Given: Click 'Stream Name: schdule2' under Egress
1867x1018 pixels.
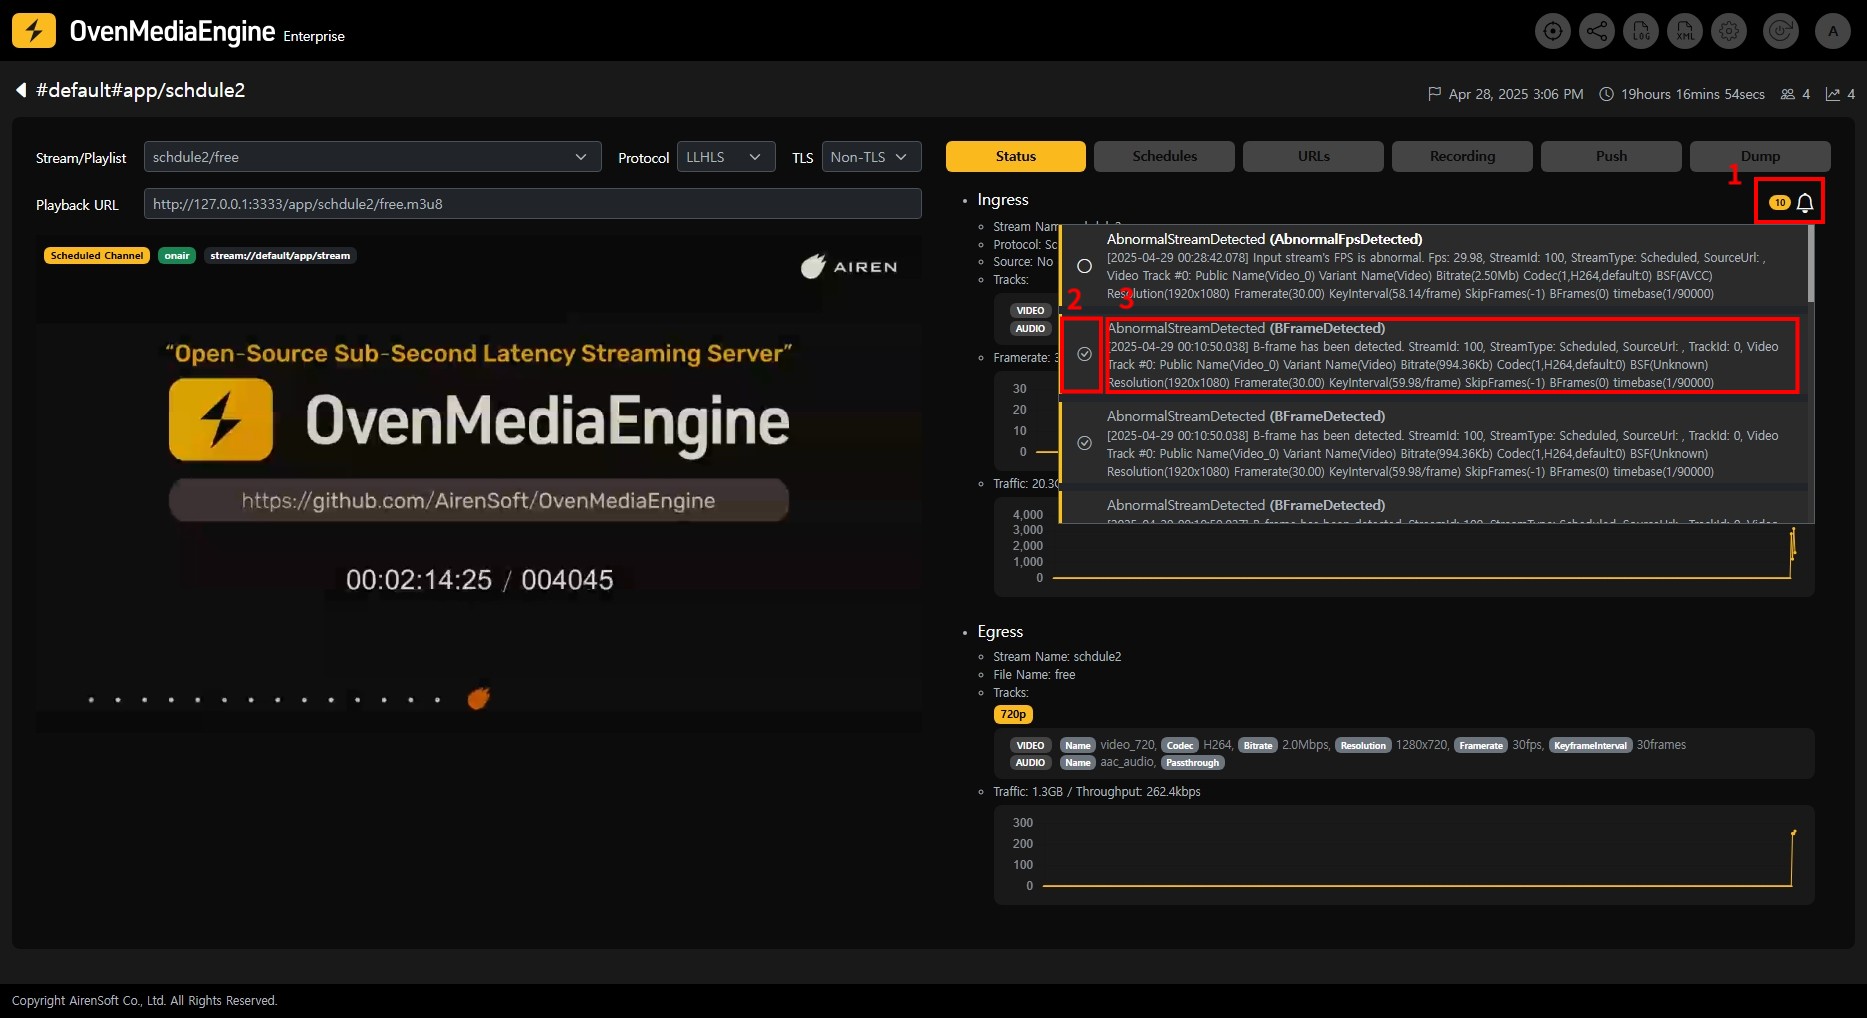Looking at the screenshot, I should [x=1057, y=657].
